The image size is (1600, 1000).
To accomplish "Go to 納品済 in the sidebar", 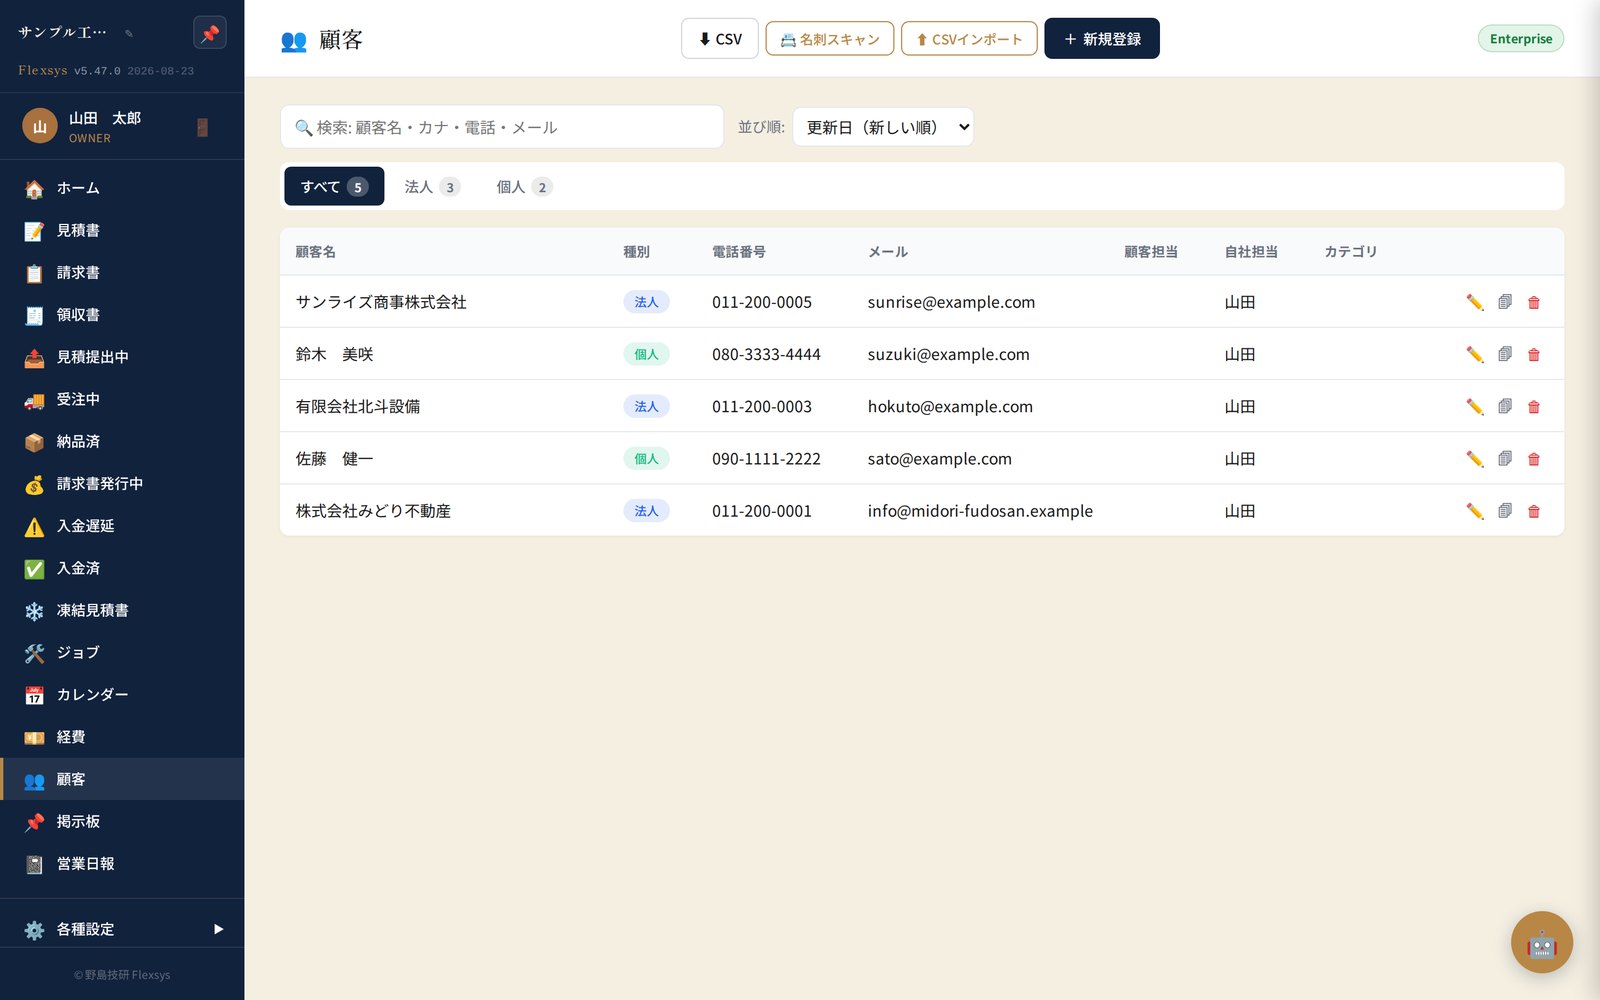I will coord(122,441).
